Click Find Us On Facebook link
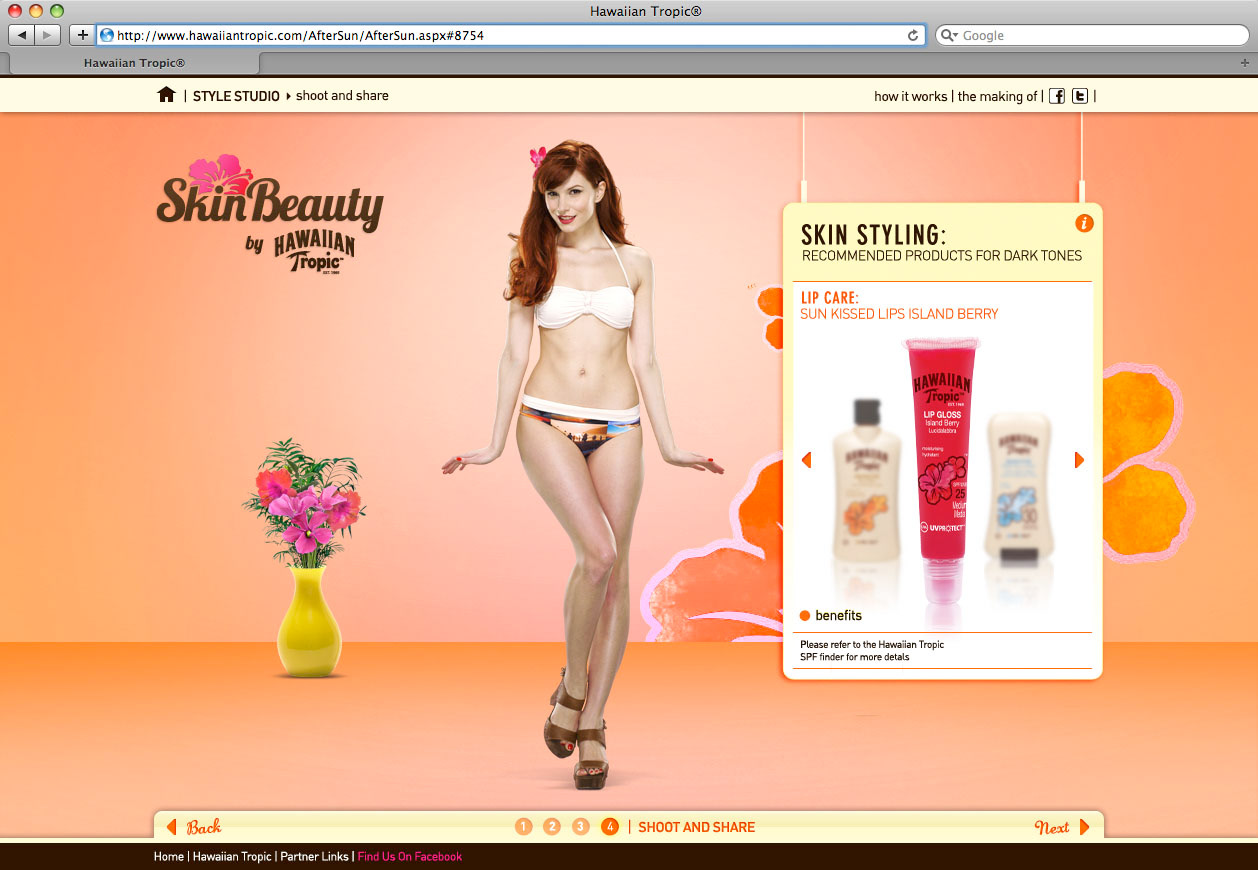Image resolution: width=1258 pixels, height=870 pixels. 410,857
